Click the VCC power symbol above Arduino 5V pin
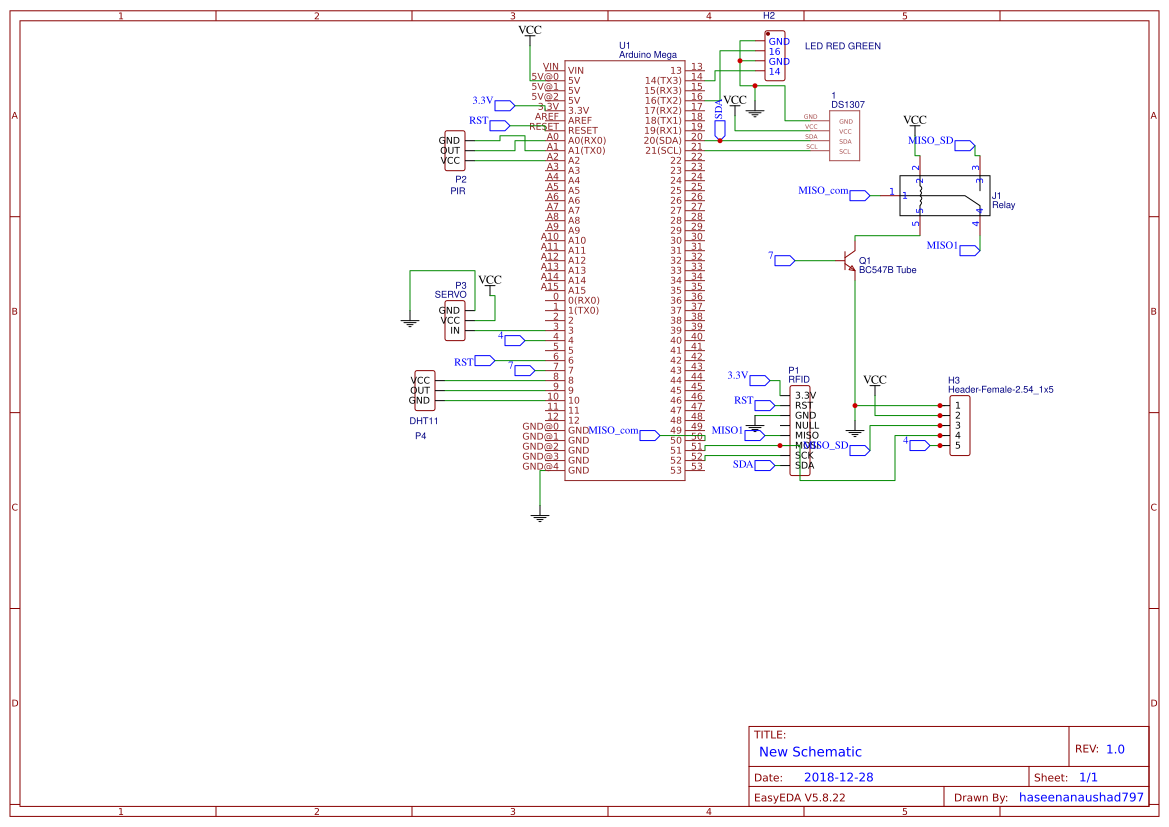Image resolution: width=1169 pixels, height=827 pixels. click(x=530, y=32)
